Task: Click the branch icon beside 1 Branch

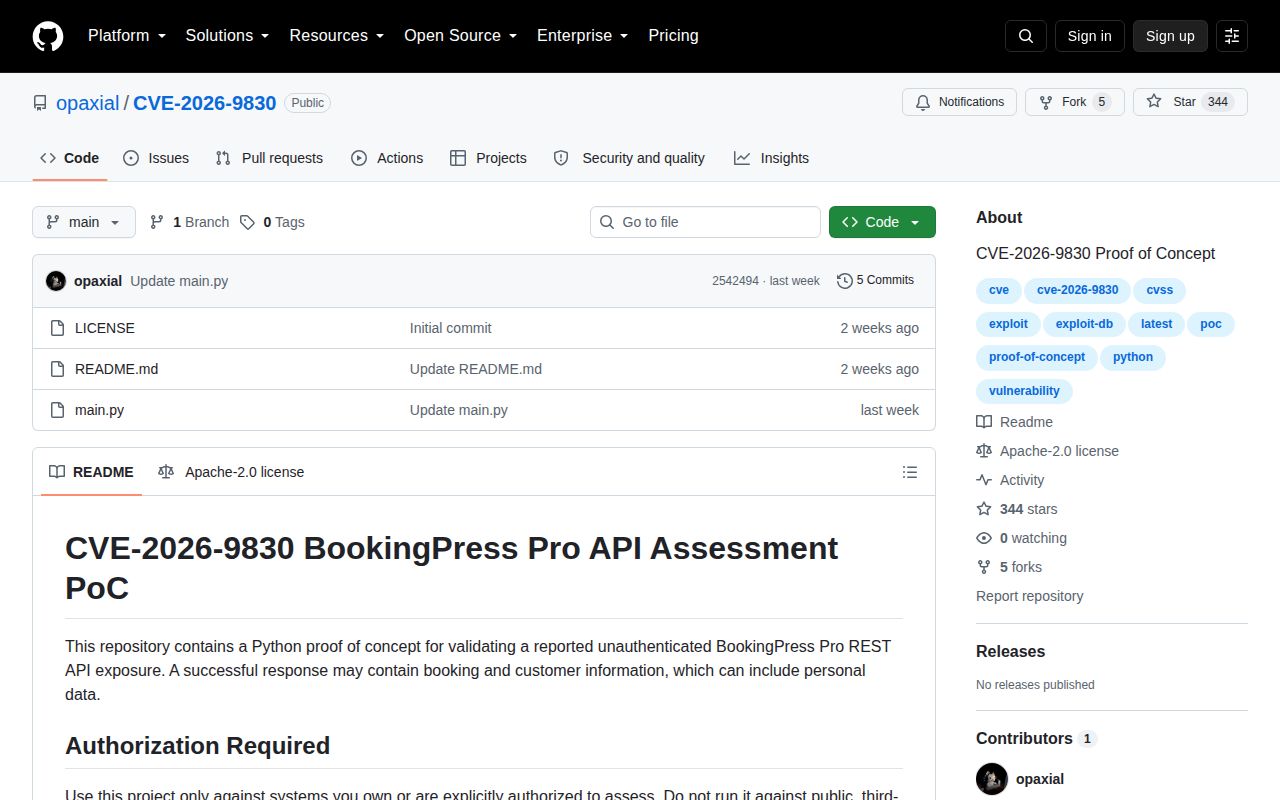Action: point(157,222)
